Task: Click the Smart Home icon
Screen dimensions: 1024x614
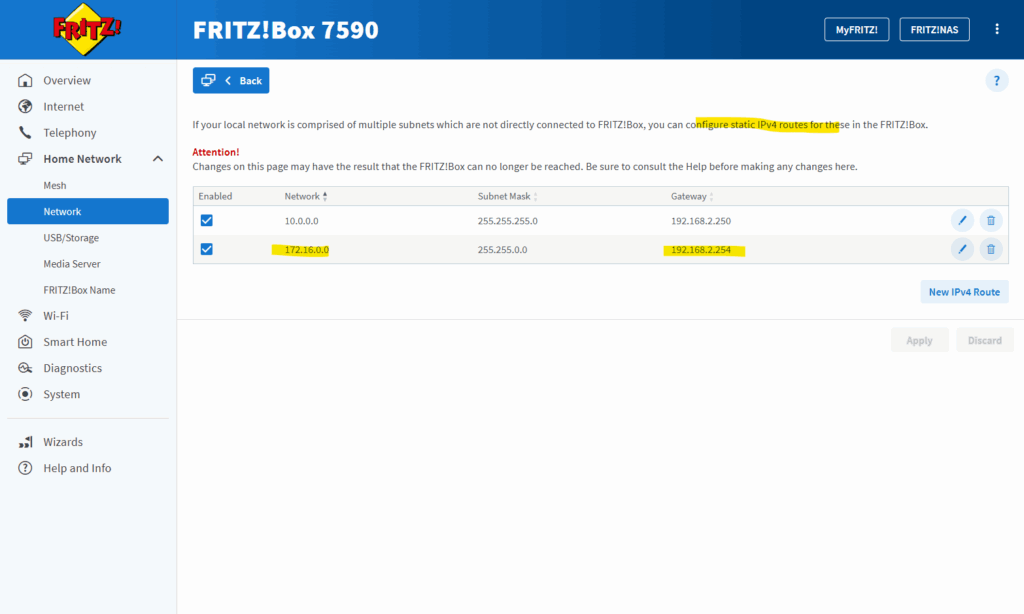Action: (x=25, y=342)
